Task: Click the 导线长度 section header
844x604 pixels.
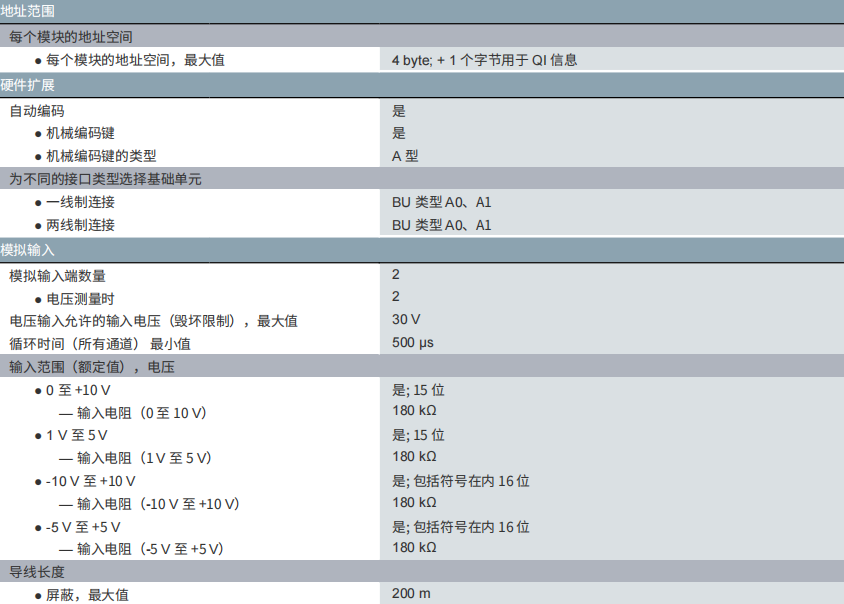Action: [37, 571]
